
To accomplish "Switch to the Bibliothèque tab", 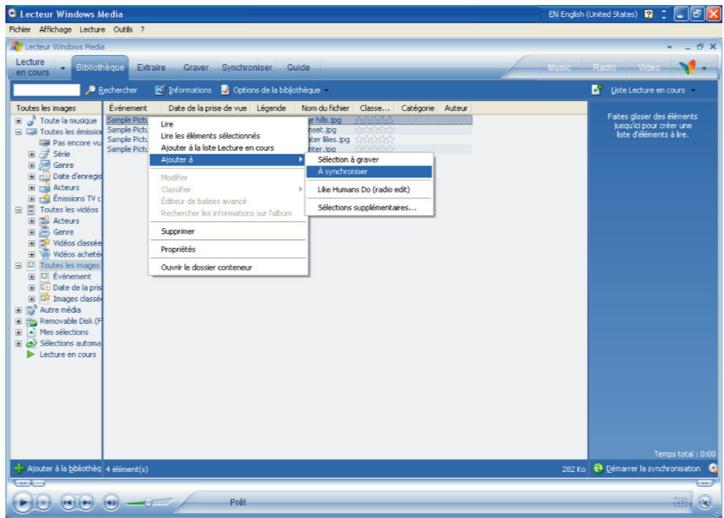I will (x=100, y=67).
